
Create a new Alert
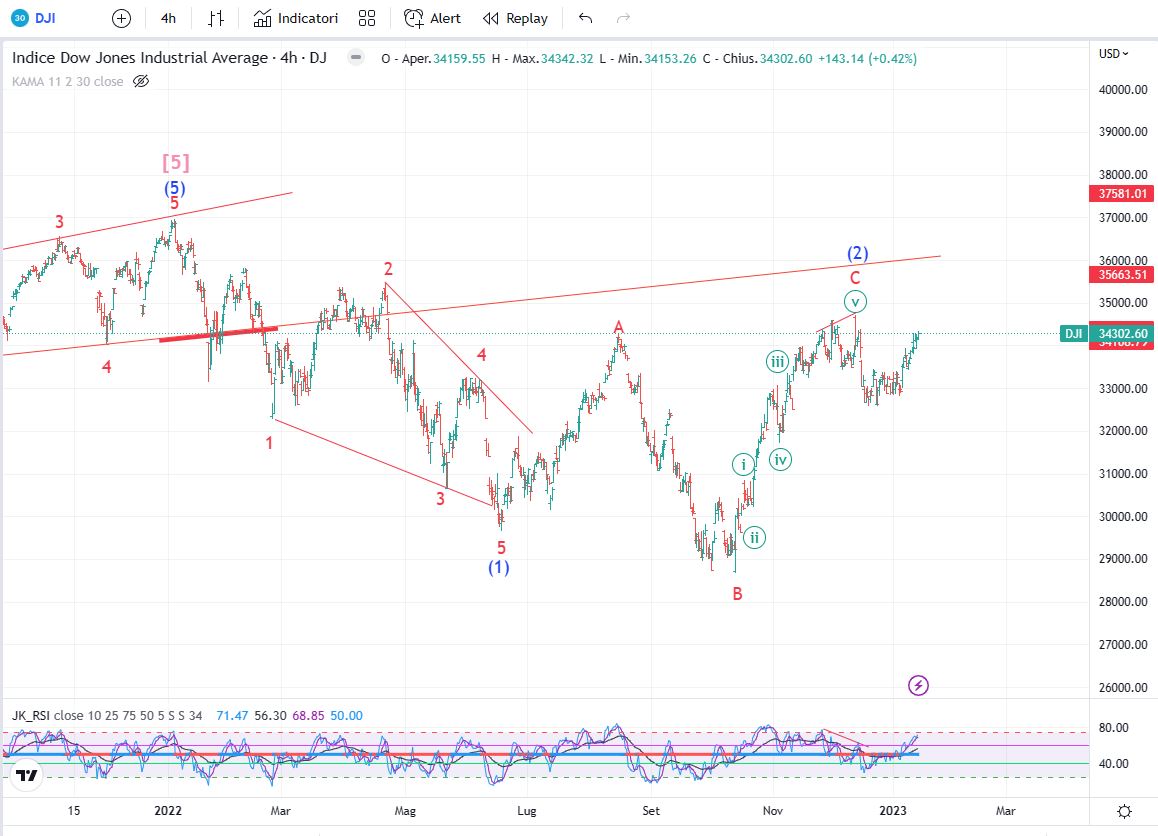pyautogui.click(x=433, y=18)
